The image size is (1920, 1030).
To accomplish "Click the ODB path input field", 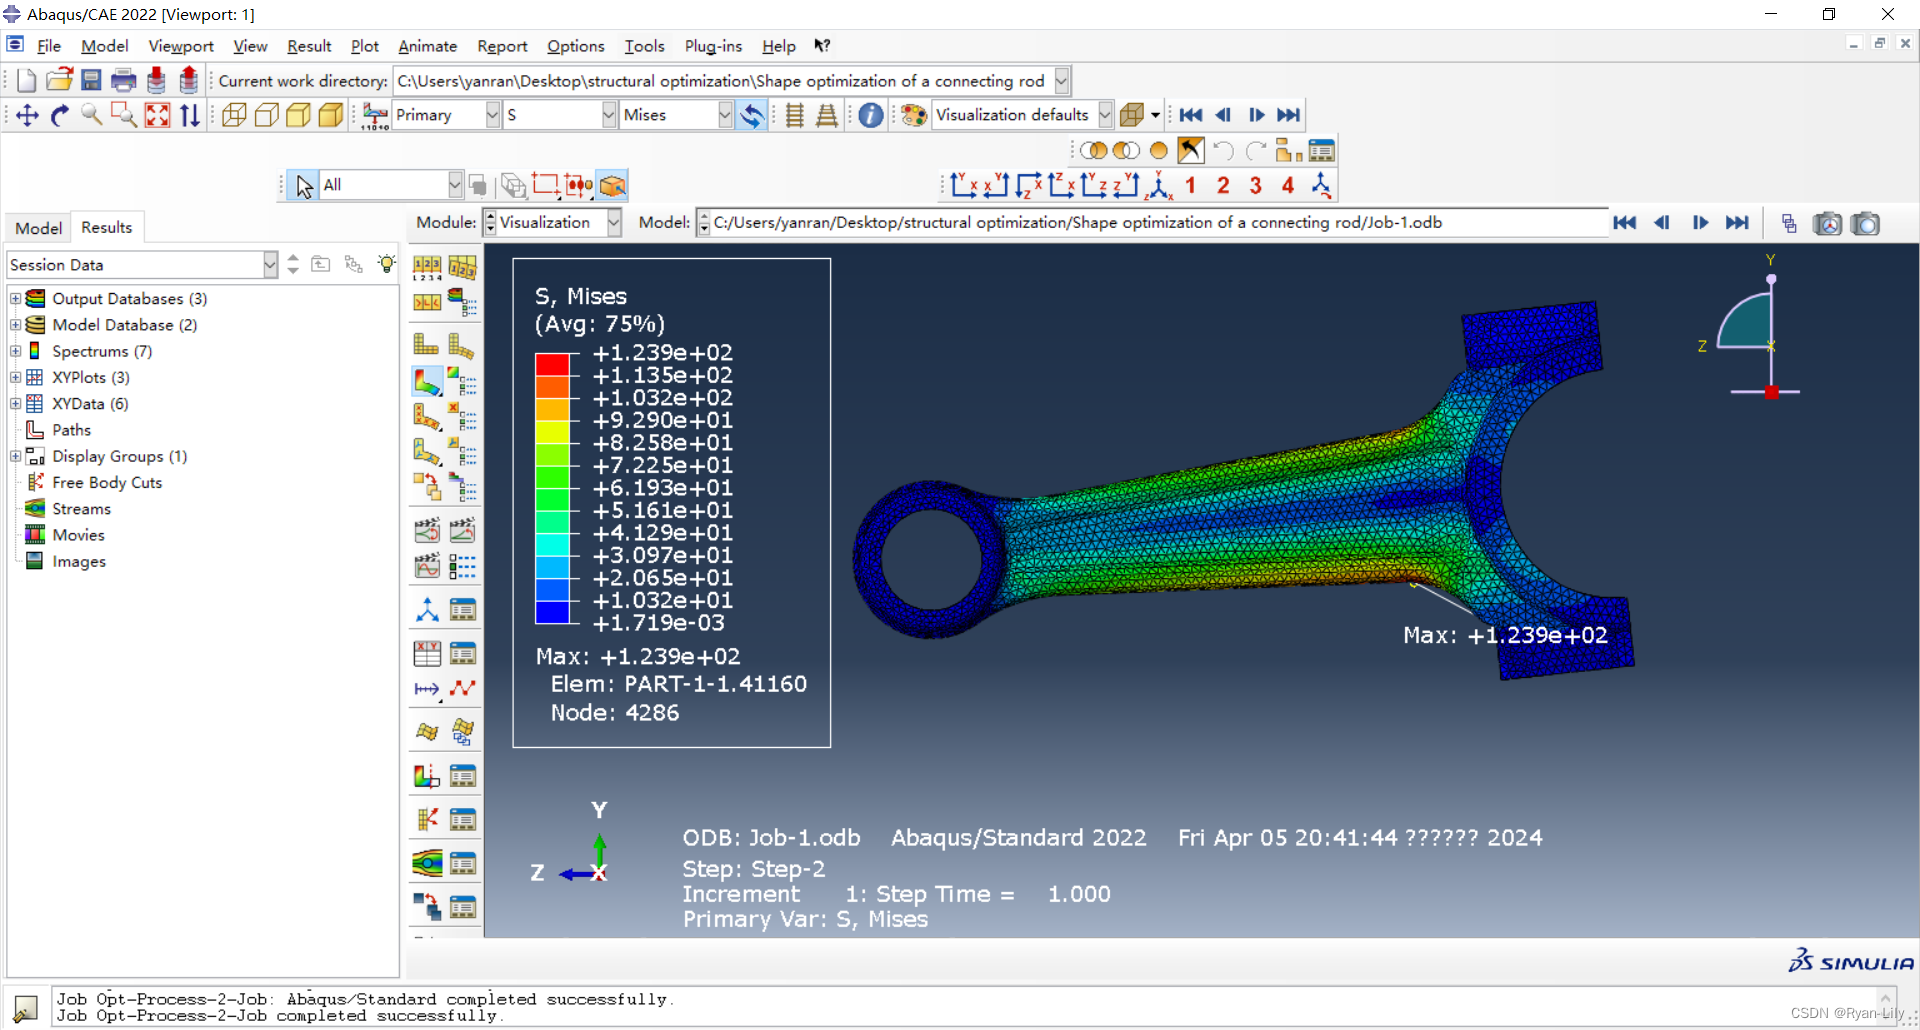I will 1159,222.
